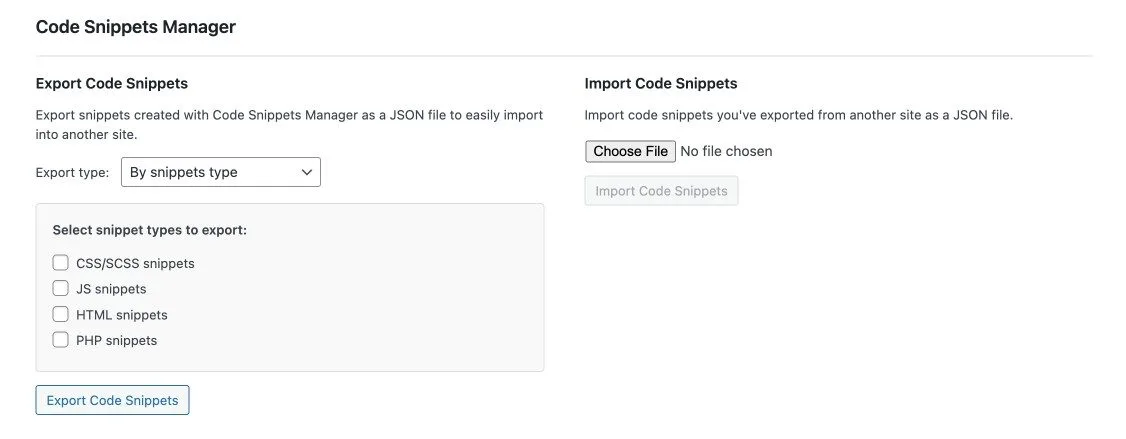Click the Choose File button
Image resolution: width=1126 pixels, height=439 pixels.
[630, 151]
